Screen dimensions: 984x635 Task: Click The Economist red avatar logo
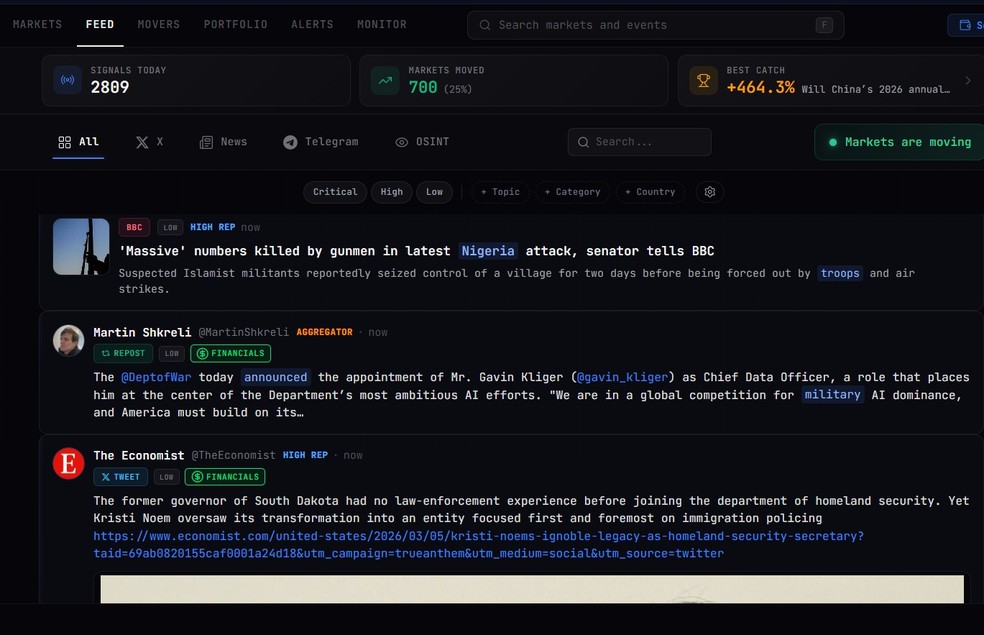tap(68, 463)
